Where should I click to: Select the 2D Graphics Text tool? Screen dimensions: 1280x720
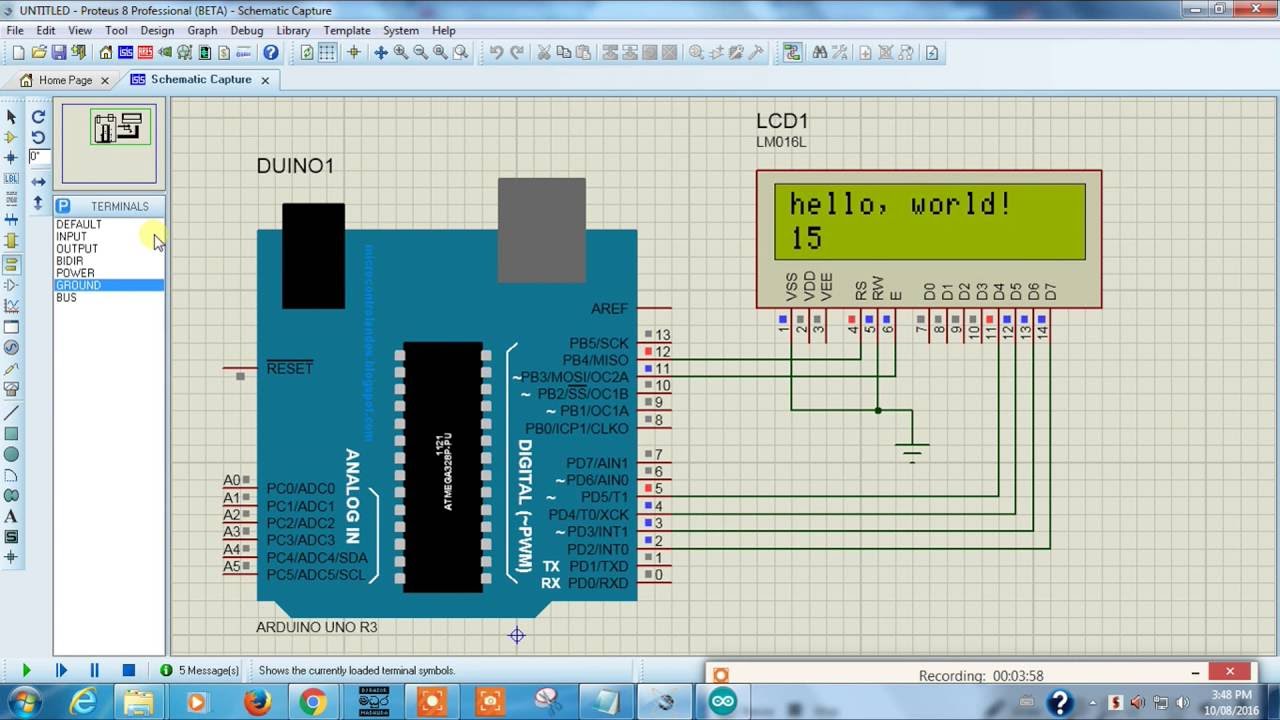pyautogui.click(x=11, y=516)
